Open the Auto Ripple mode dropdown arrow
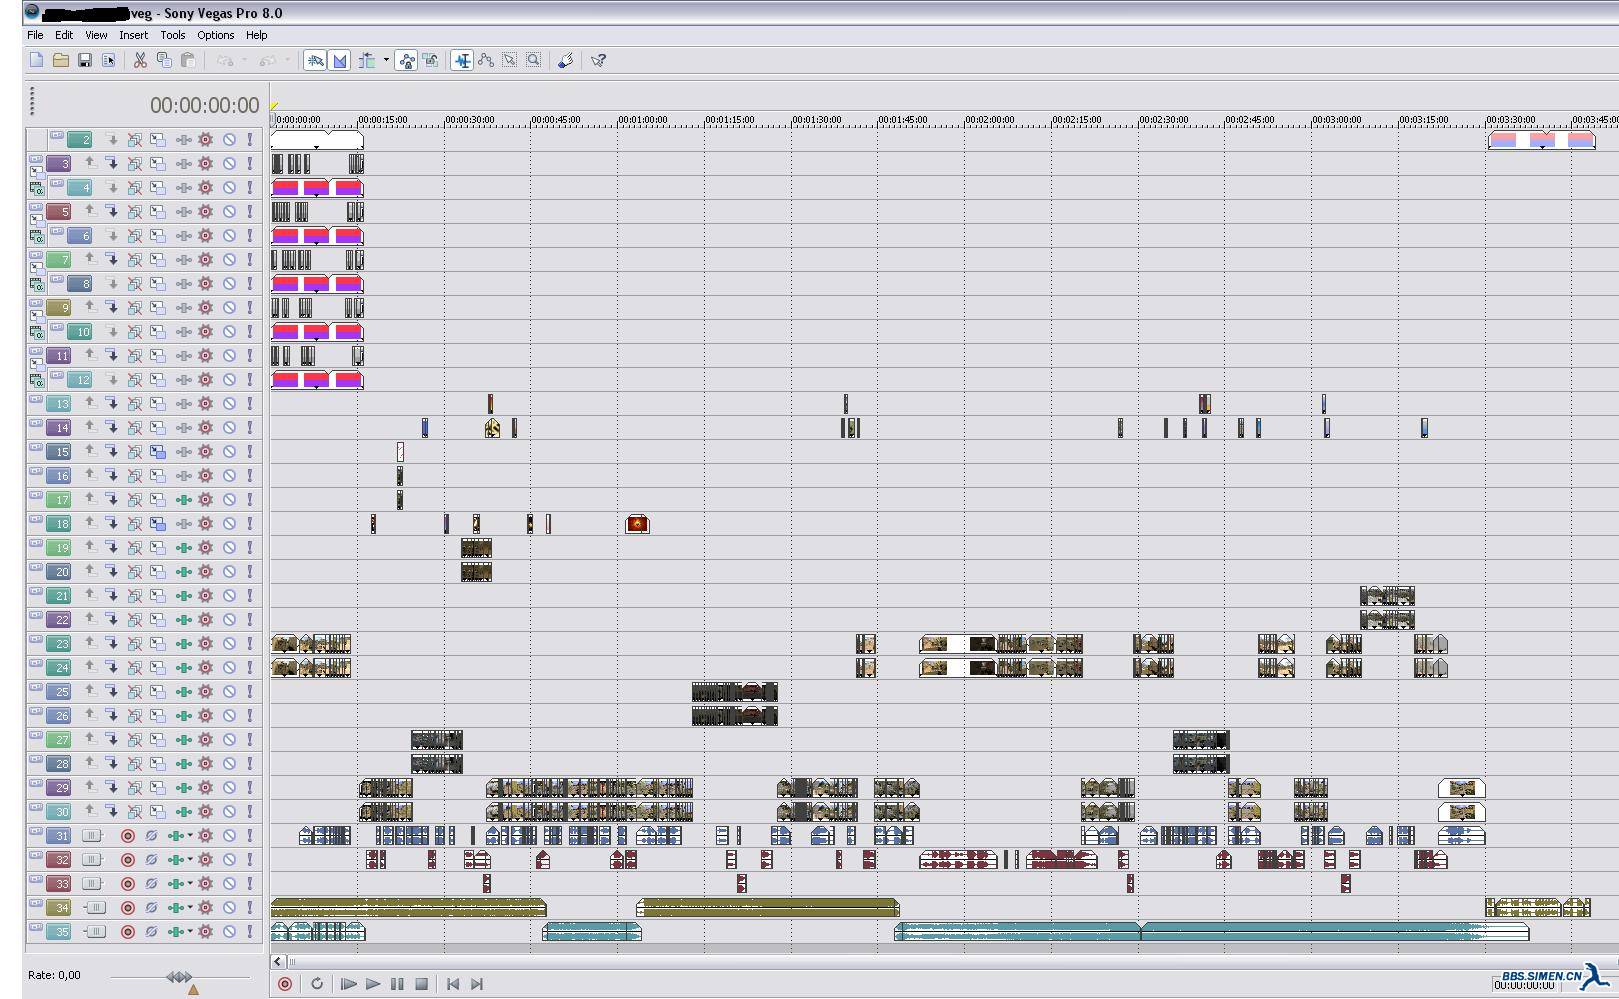The image size is (1619, 999). click(386, 60)
